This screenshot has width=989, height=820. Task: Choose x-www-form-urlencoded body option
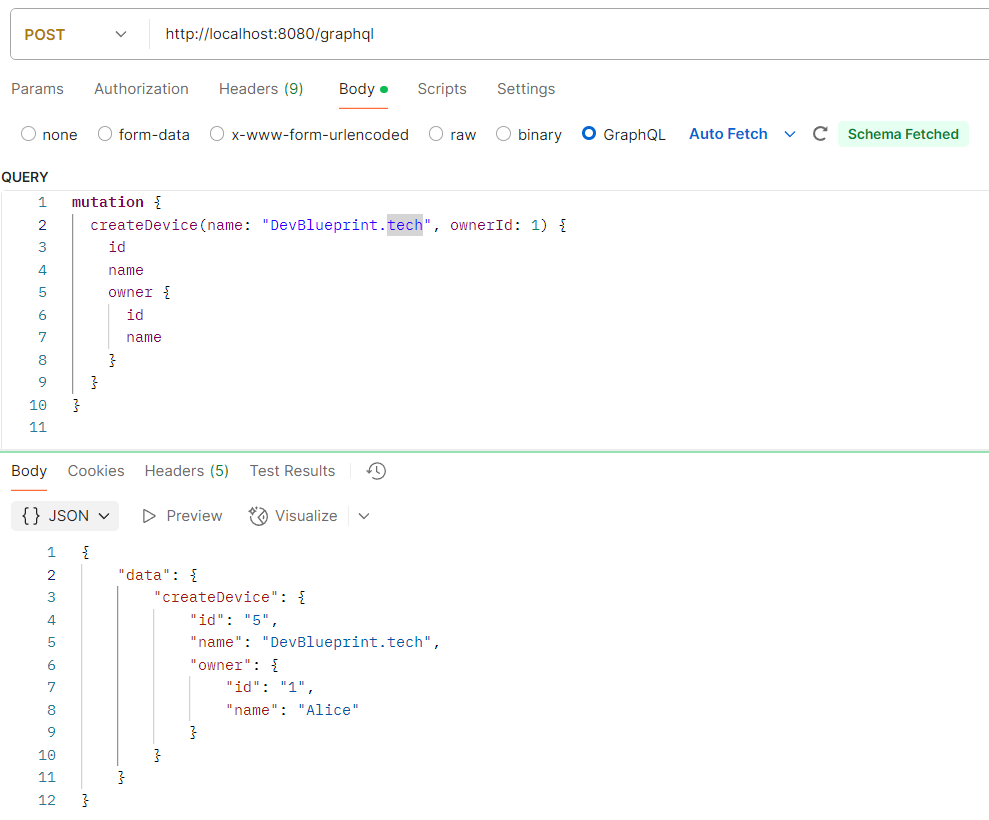click(x=217, y=134)
